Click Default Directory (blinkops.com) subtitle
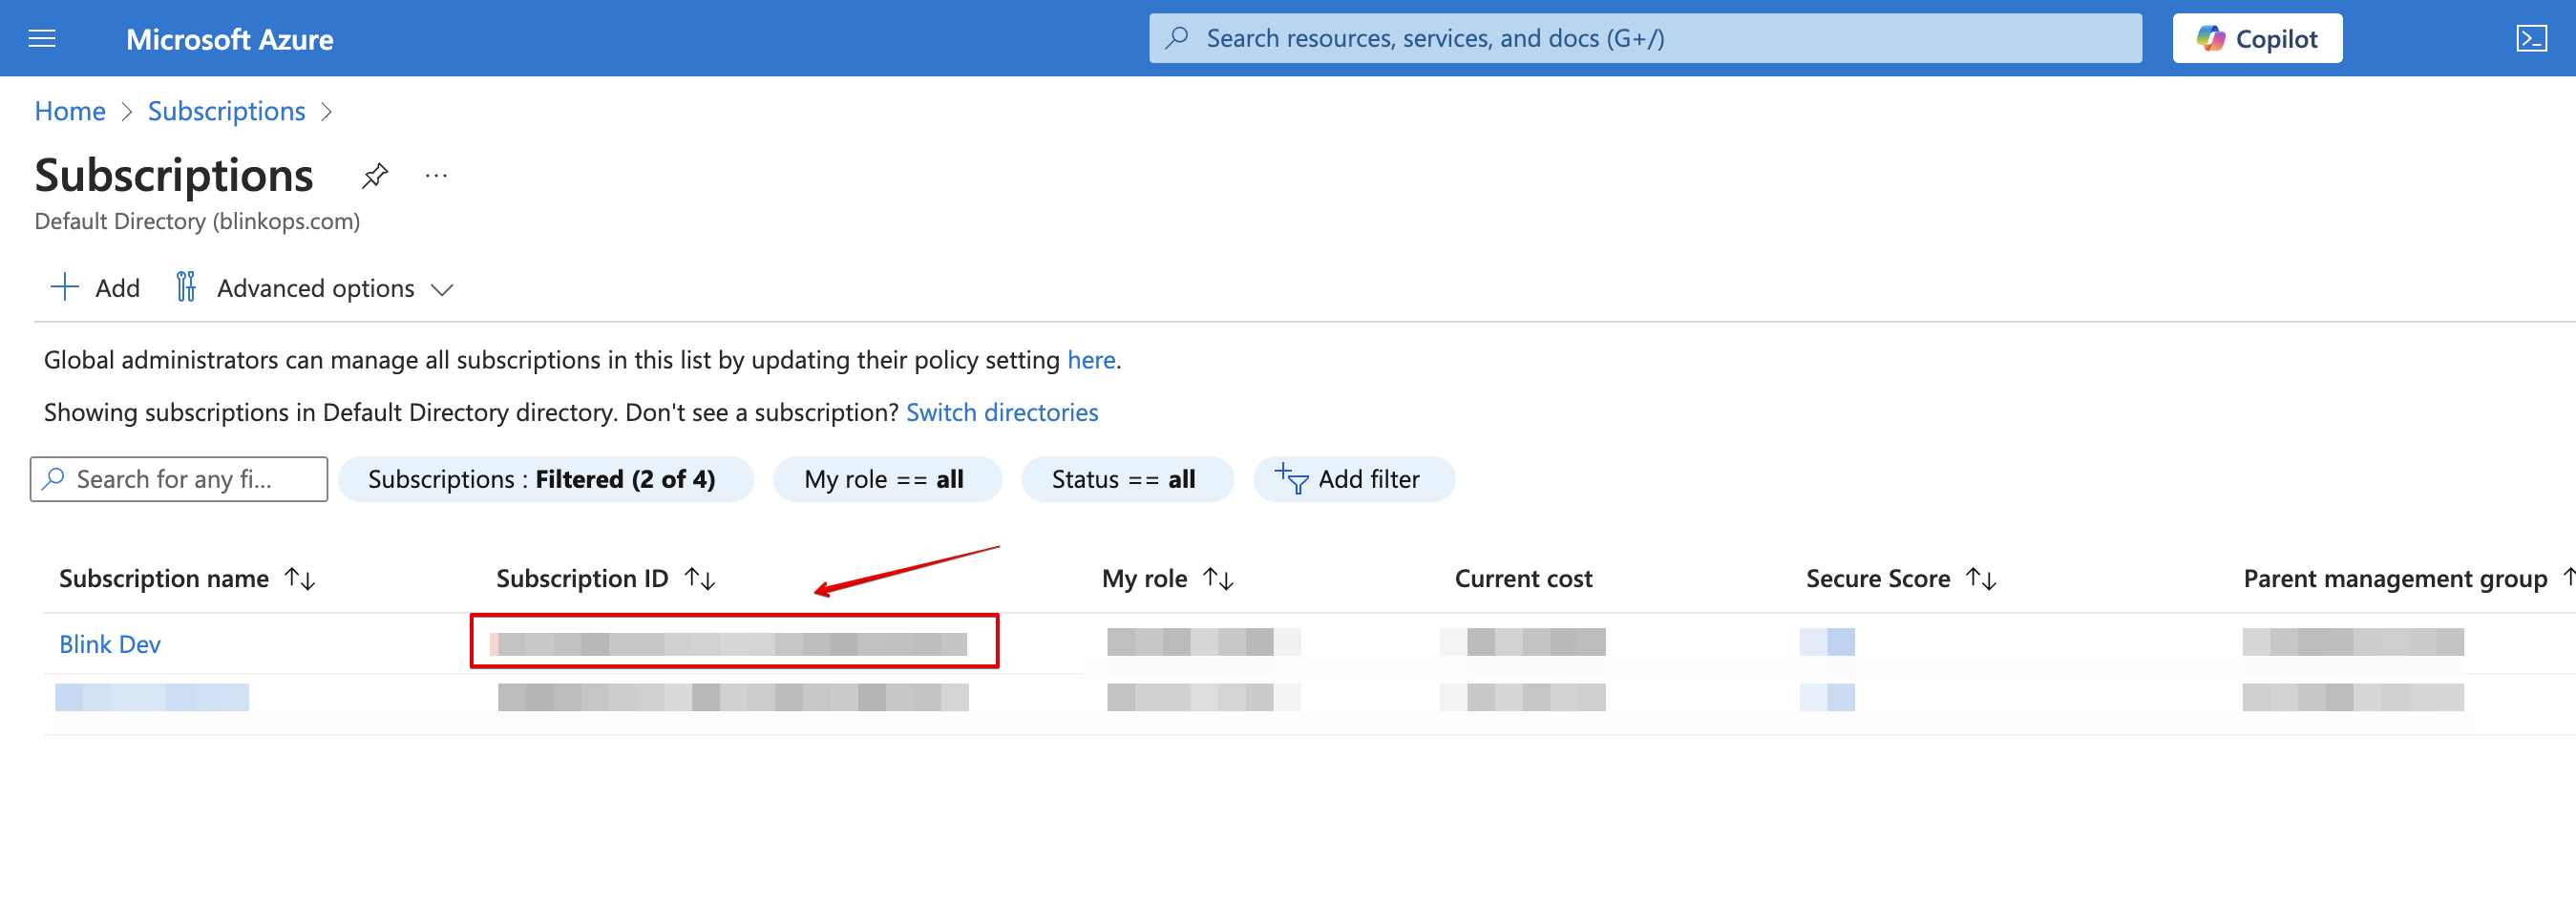 click(197, 221)
